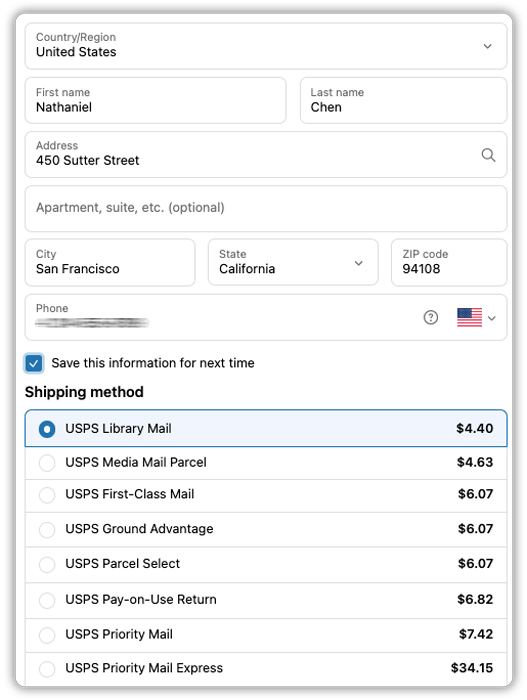527x700 pixels.
Task: Click the Save this information label text
Action: [153, 363]
